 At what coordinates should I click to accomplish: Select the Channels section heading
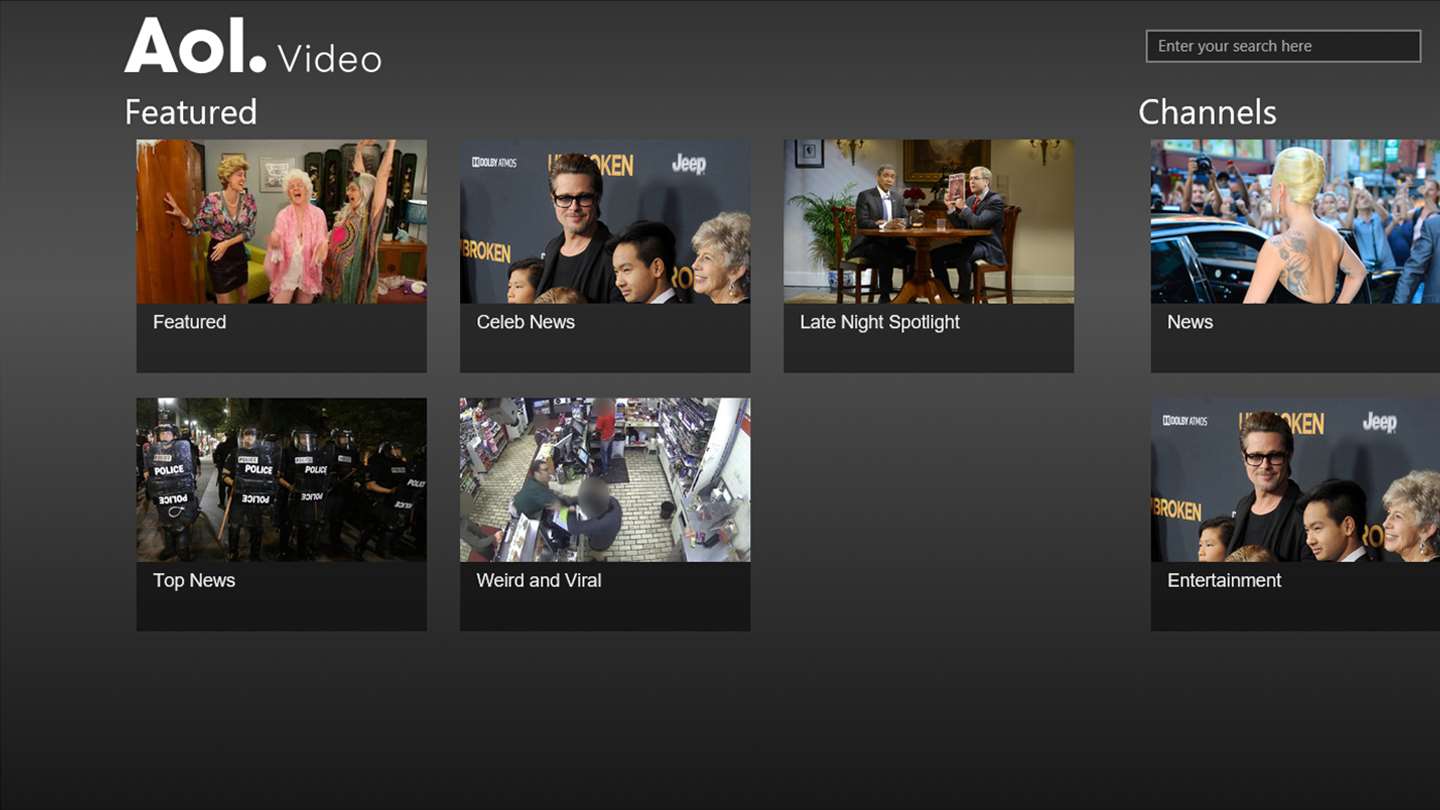coord(1207,111)
